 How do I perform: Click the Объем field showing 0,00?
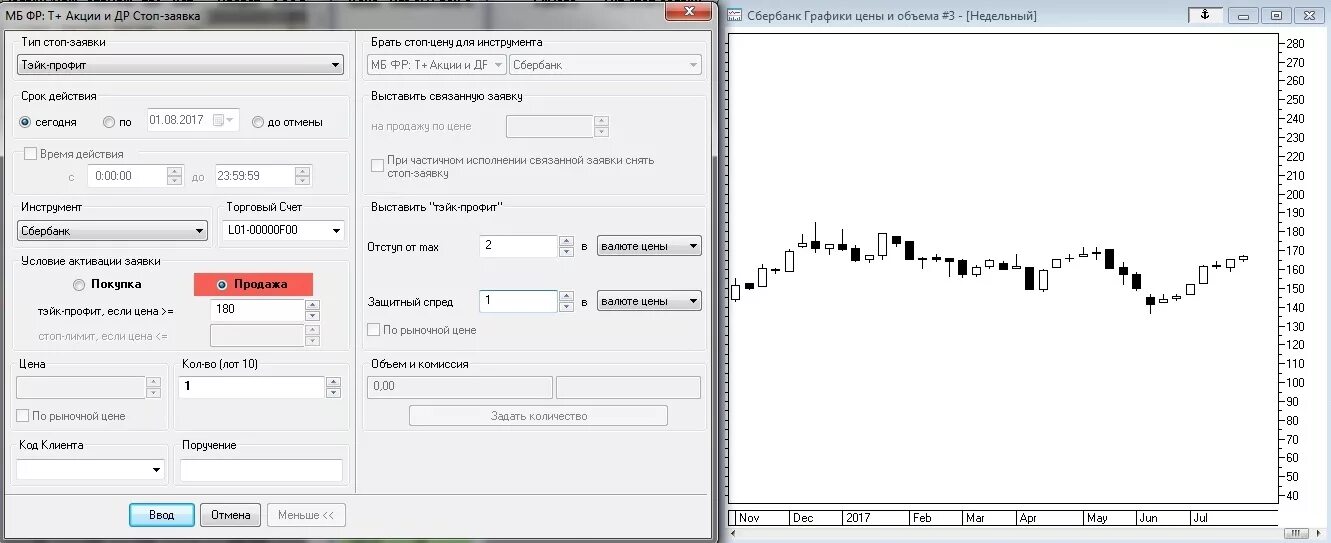click(460, 387)
